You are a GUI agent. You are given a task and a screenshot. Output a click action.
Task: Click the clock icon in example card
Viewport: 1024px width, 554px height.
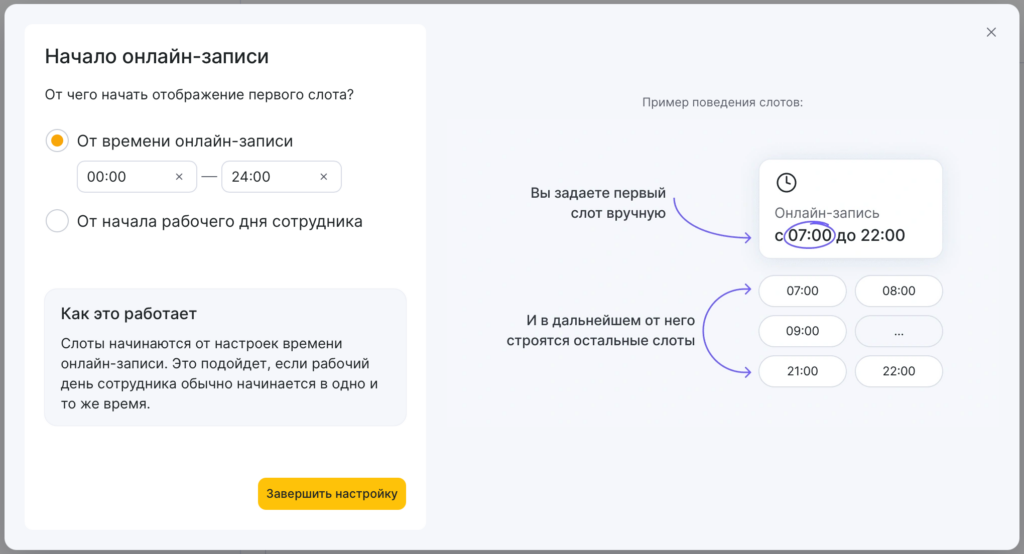tap(787, 182)
